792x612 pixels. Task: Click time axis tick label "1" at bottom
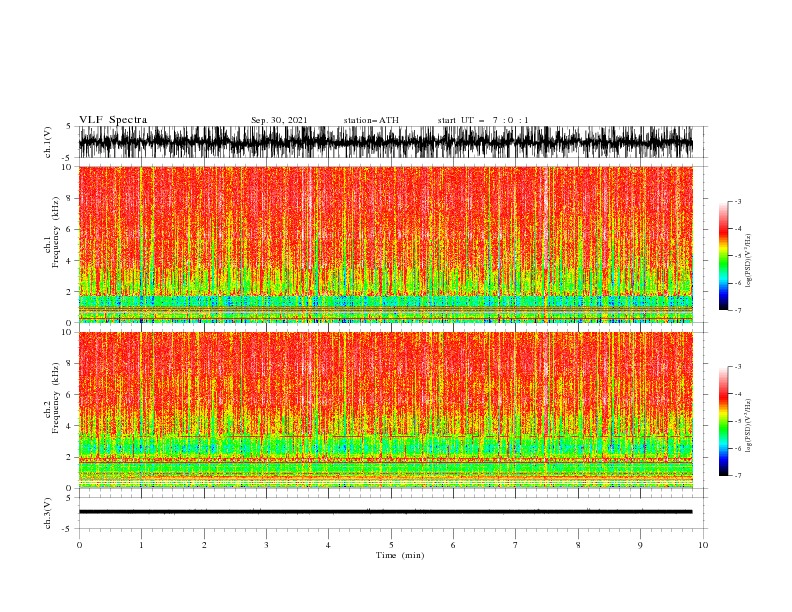pyautogui.click(x=141, y=545)
